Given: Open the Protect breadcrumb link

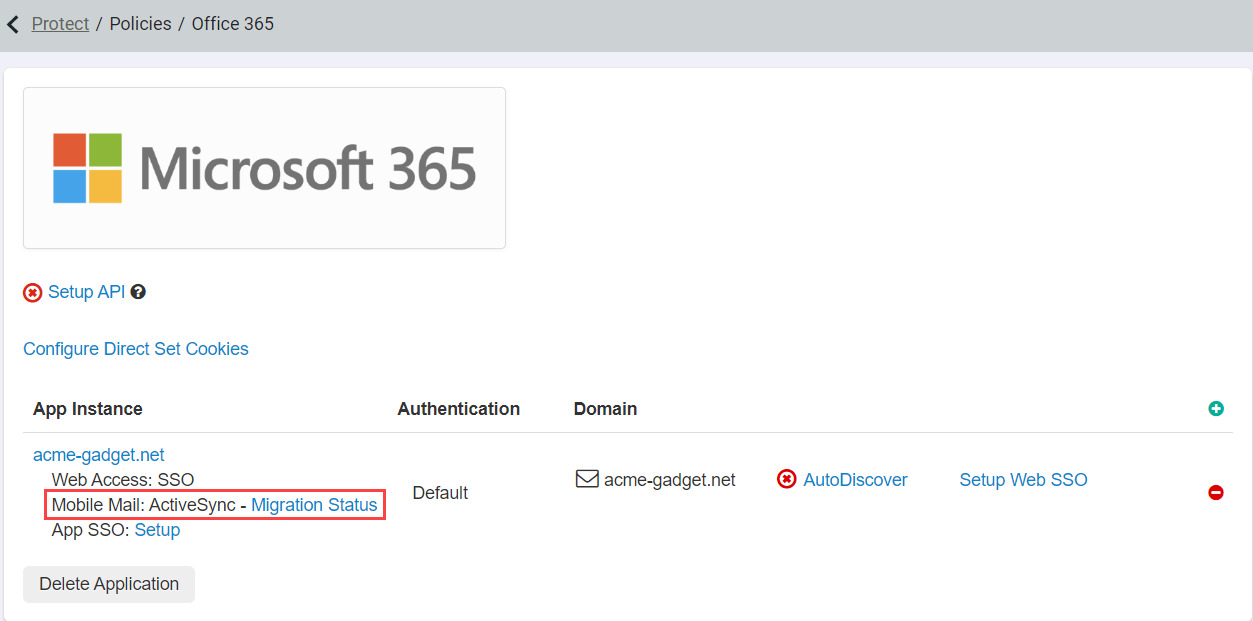Looking at the screenshot, I should pyautogui.click(x=60, y=24).
